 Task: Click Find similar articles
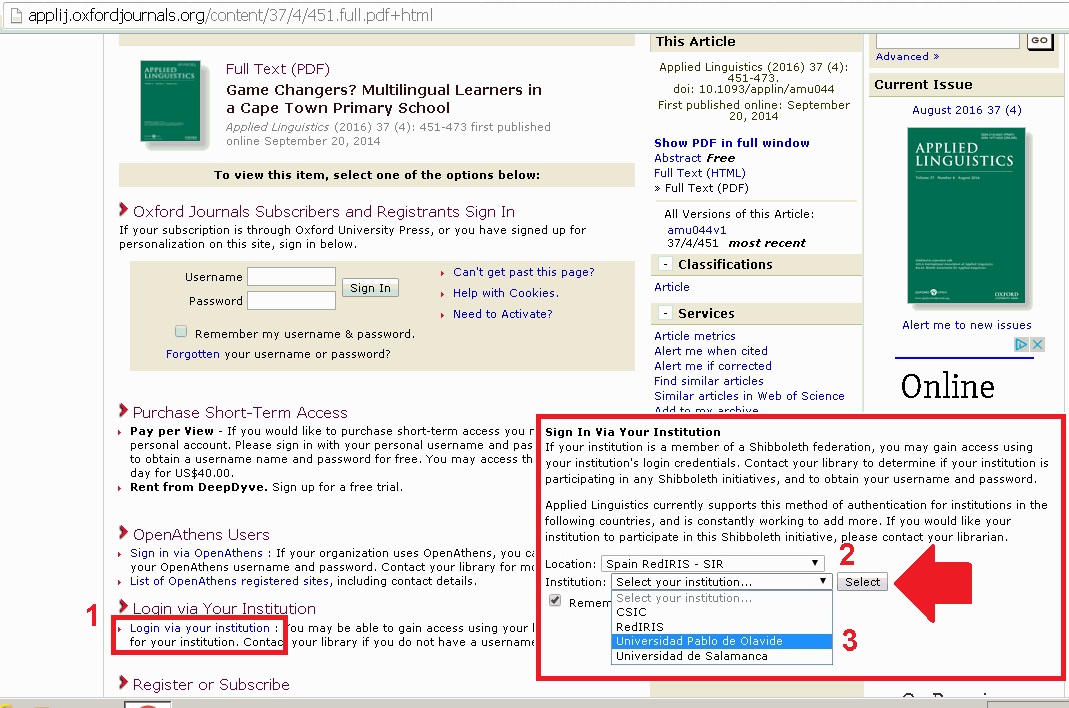coord(708,381)
